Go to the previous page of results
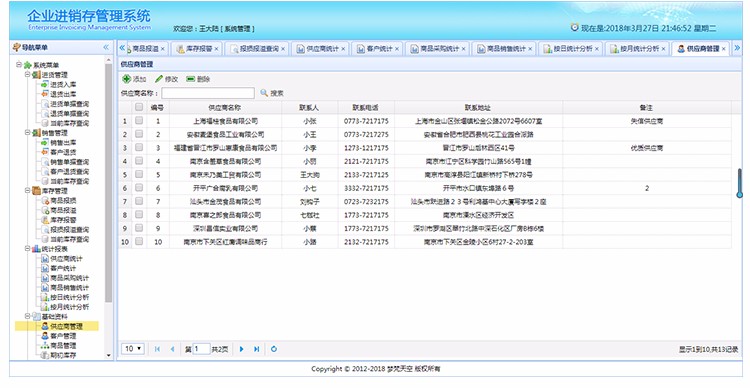The height and width of the screenshot is (388, 750). [172, 349]
